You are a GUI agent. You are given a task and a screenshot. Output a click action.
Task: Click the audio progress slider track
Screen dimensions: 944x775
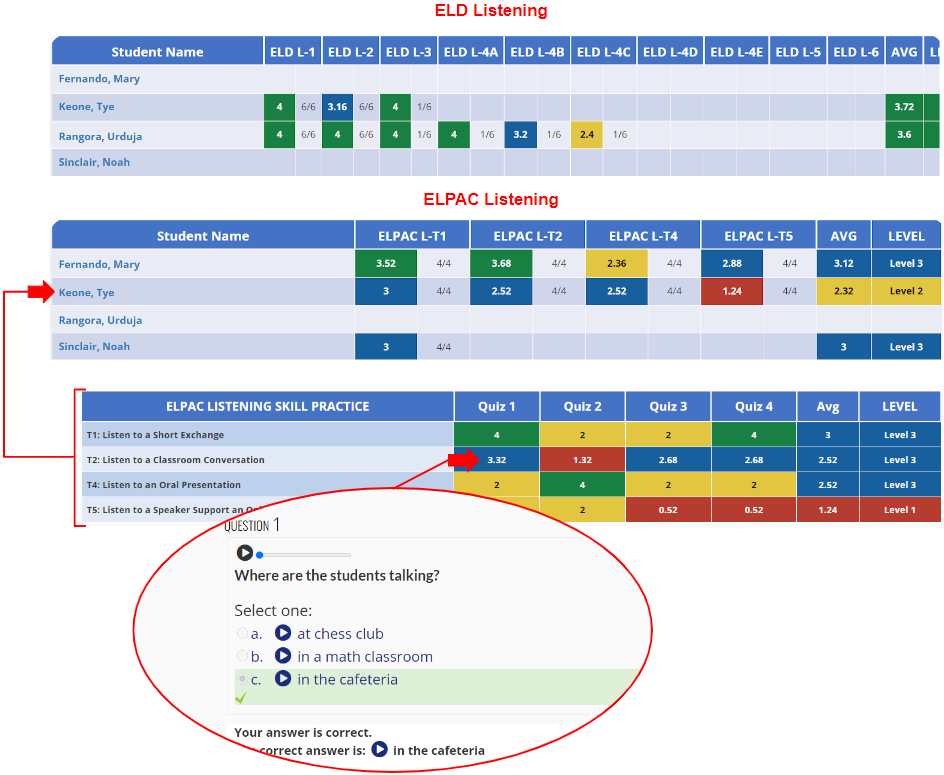click(304, 555)
